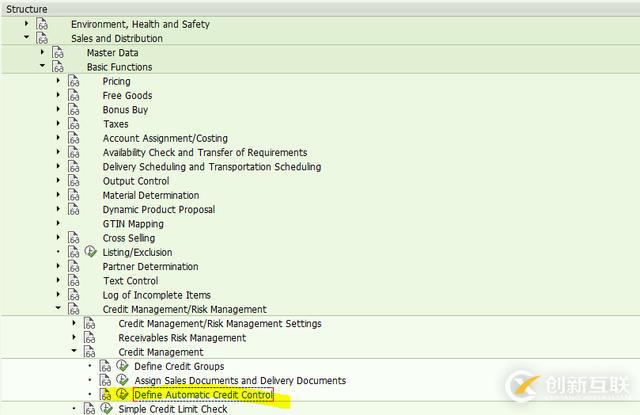Expand the Master Data node
Screen dimensions: 640x415
[x=42, y=52]
